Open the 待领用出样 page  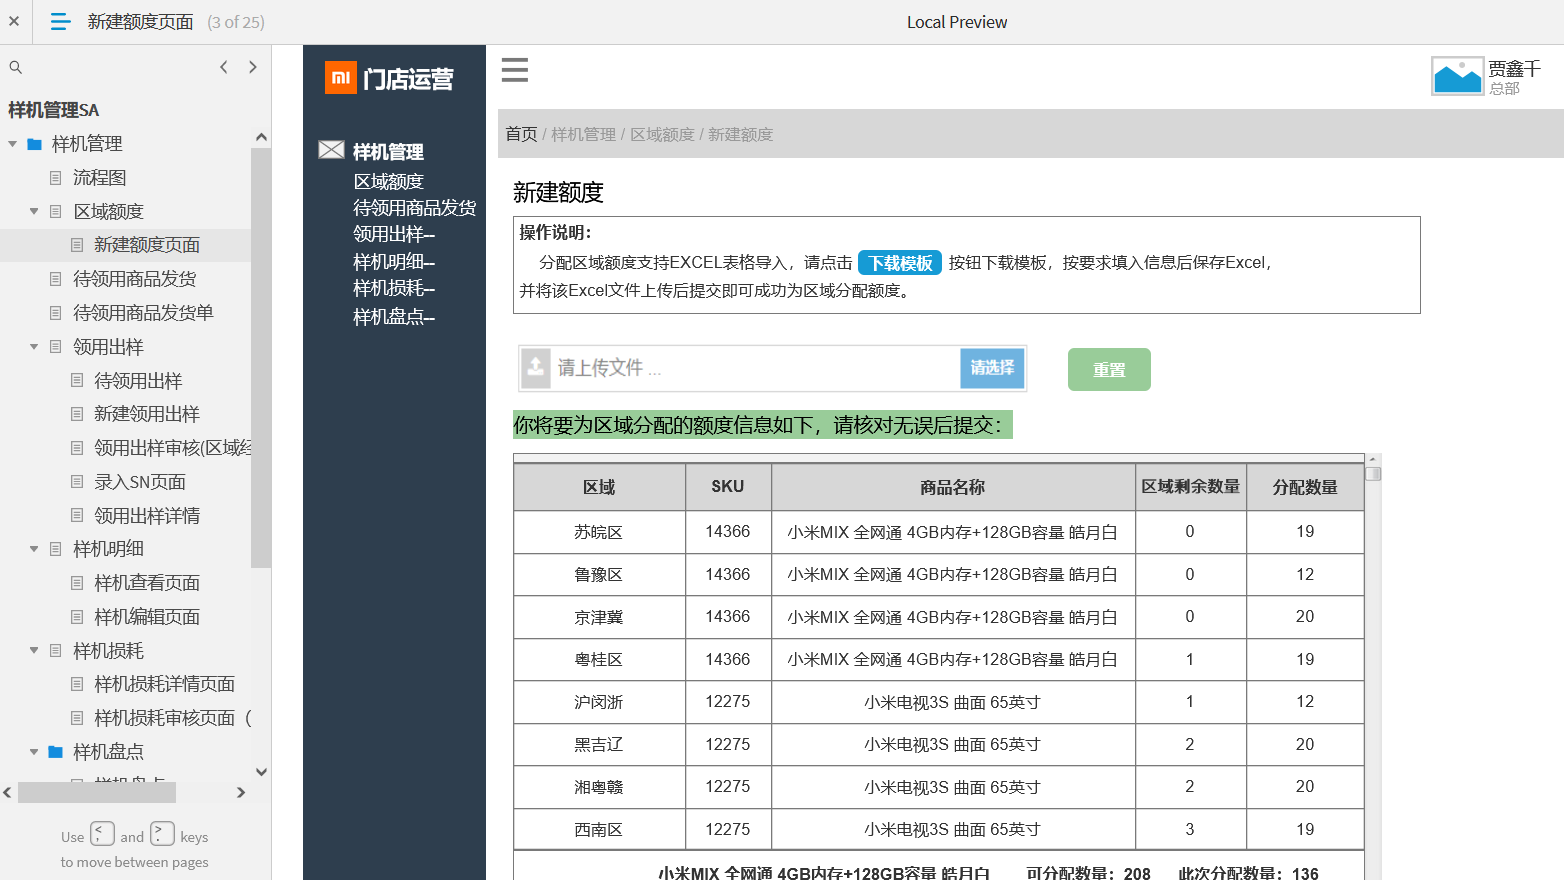click(x=138, y=381)
